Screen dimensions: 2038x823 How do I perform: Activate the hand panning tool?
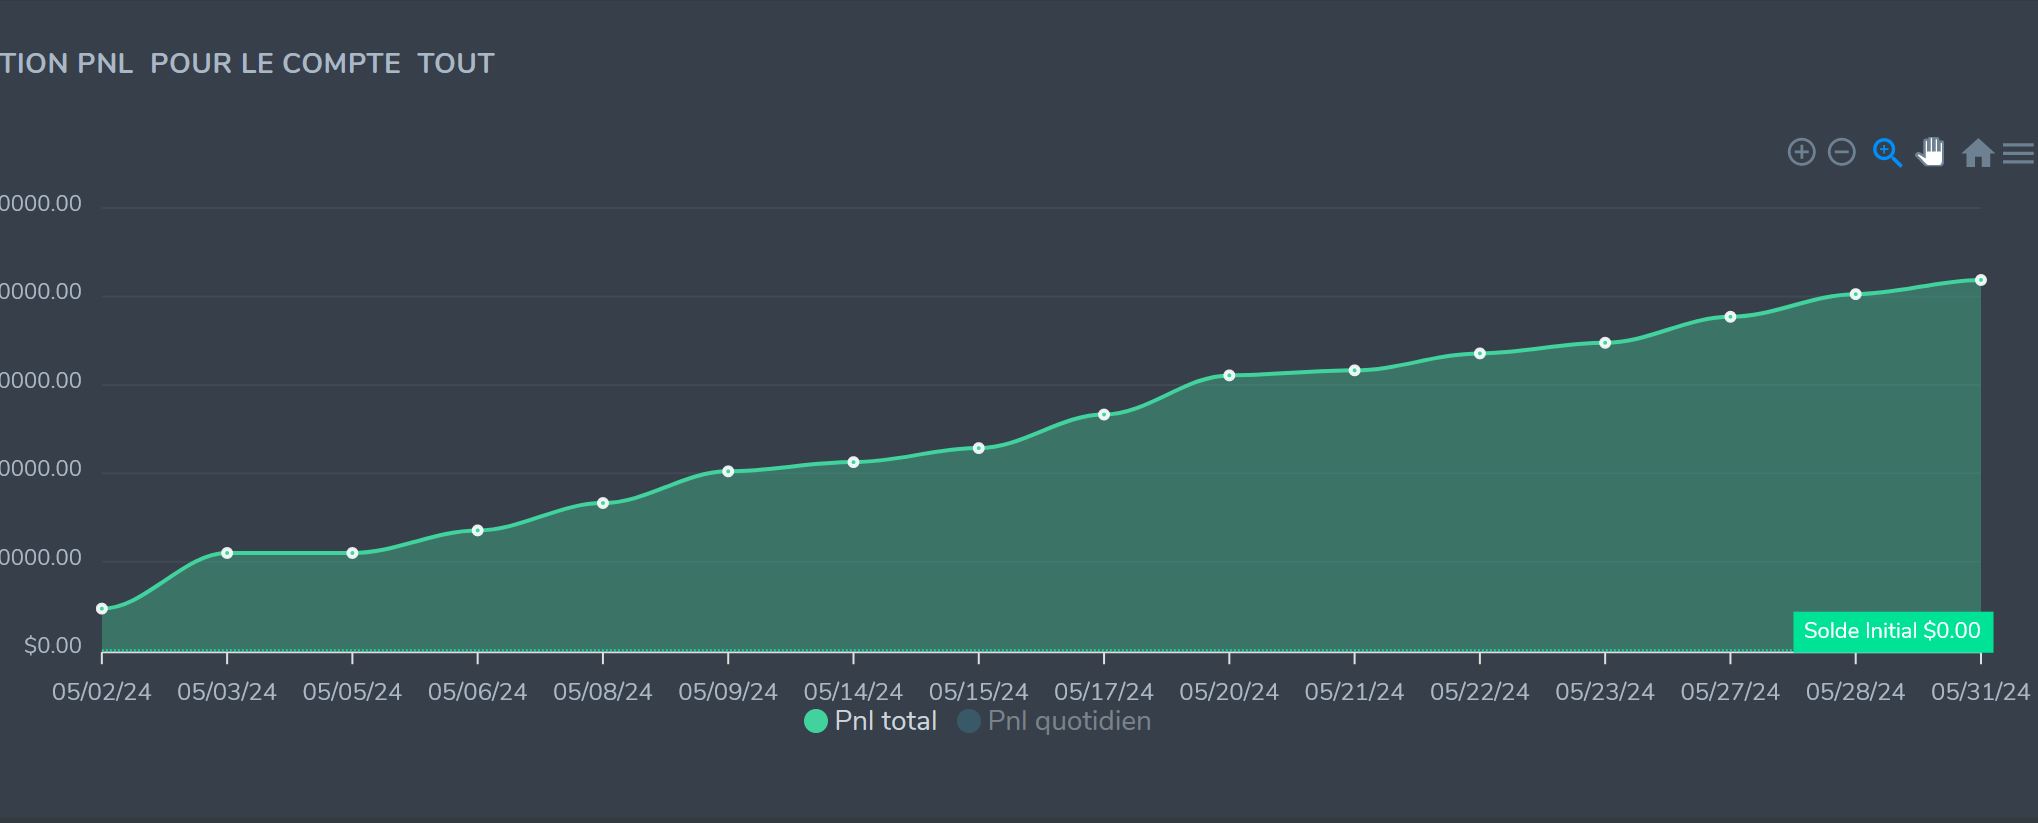click(1931, 152)
